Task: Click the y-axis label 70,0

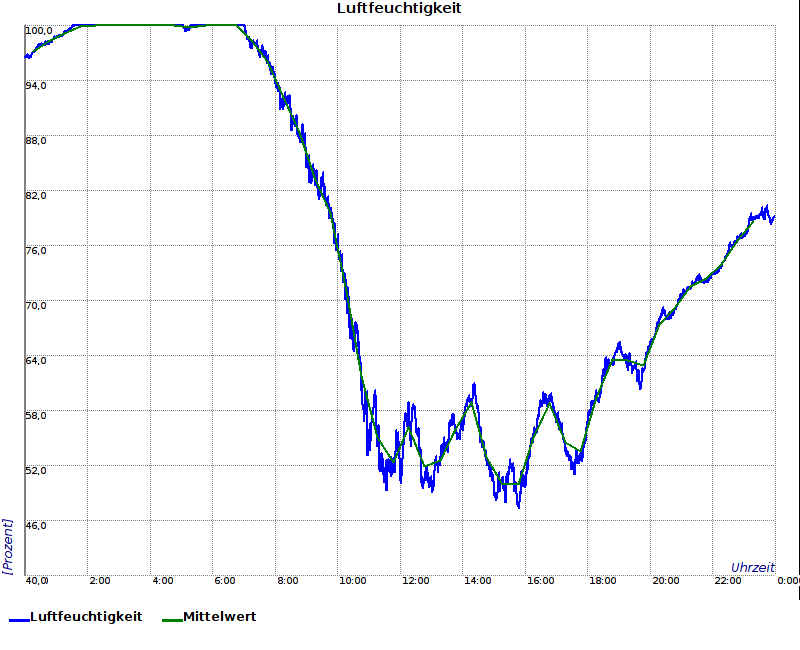Action: click(x=36, y=306)
